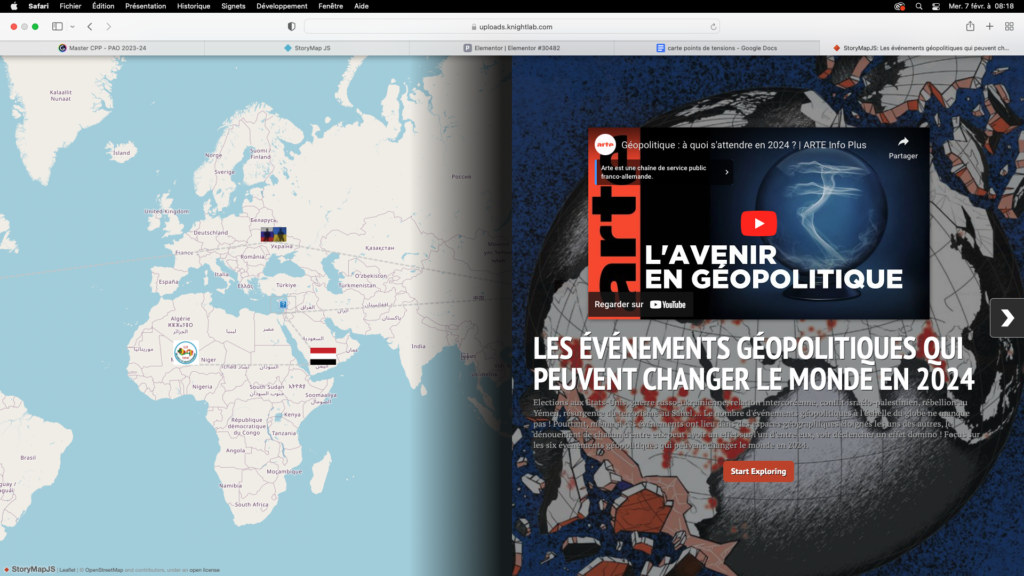Image resolution: width=1024 pixels, height=576 pixels.
Task: Select the Russia-Ukraine flag map marker
Action: (274, 234)
